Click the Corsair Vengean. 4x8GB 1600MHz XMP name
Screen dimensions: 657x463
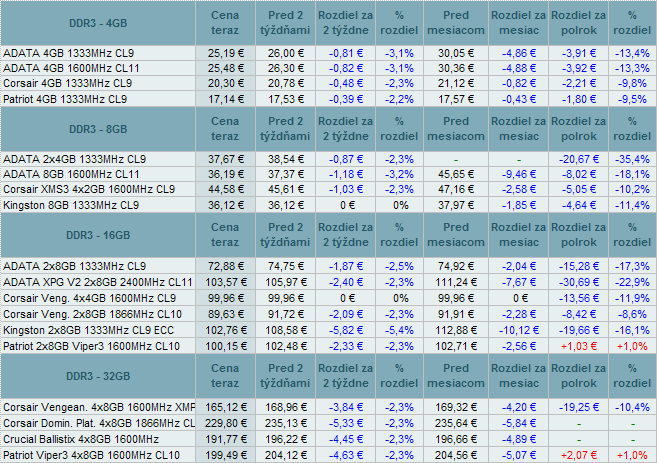pyautogui.click(x=99, y=407)
